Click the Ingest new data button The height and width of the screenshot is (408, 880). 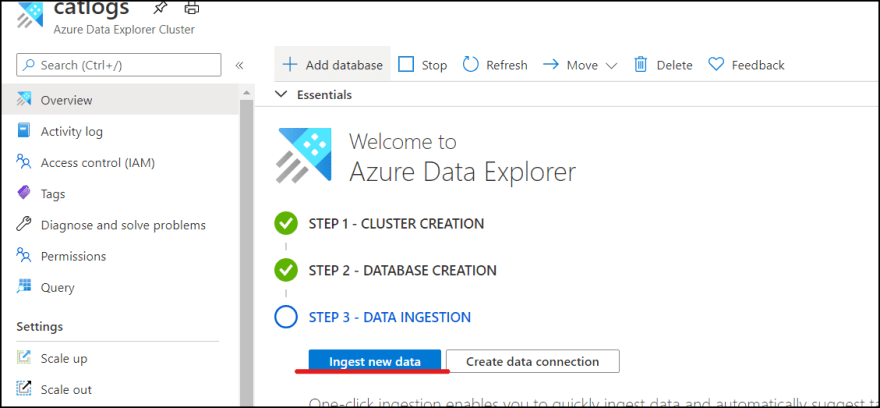(x=375, y=361)
